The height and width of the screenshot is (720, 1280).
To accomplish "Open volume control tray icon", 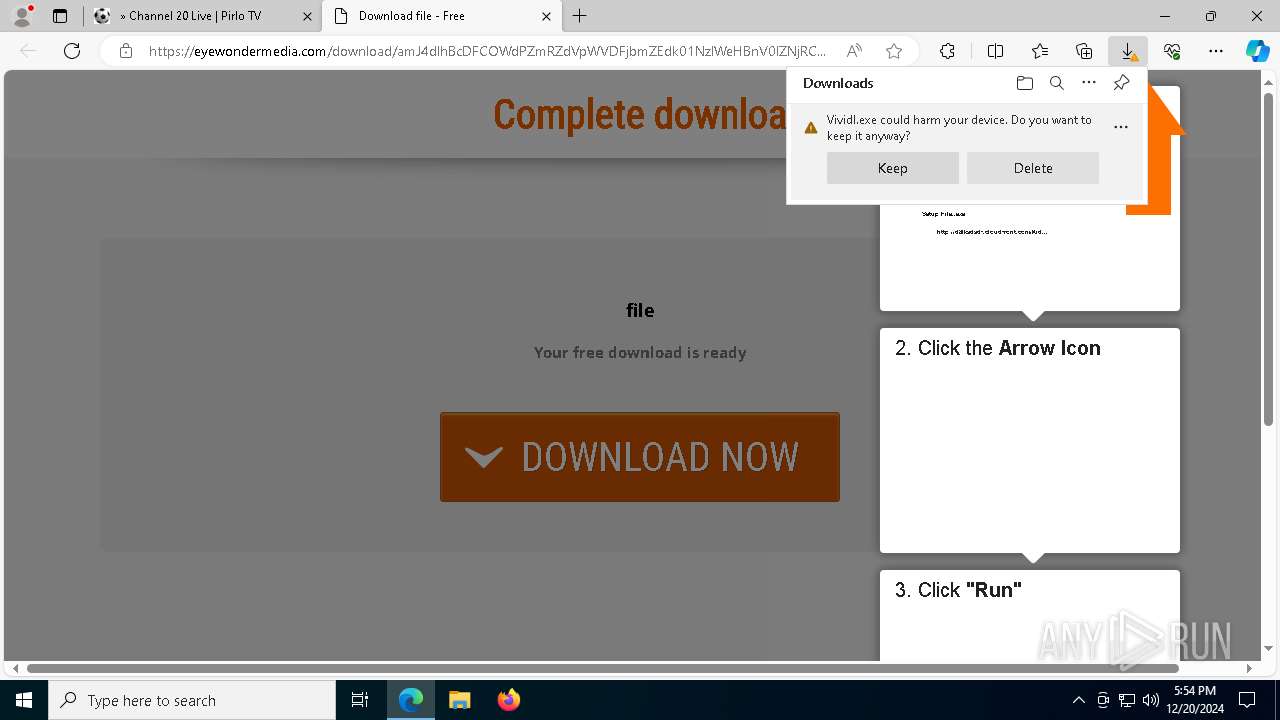I will (1151, 700).
